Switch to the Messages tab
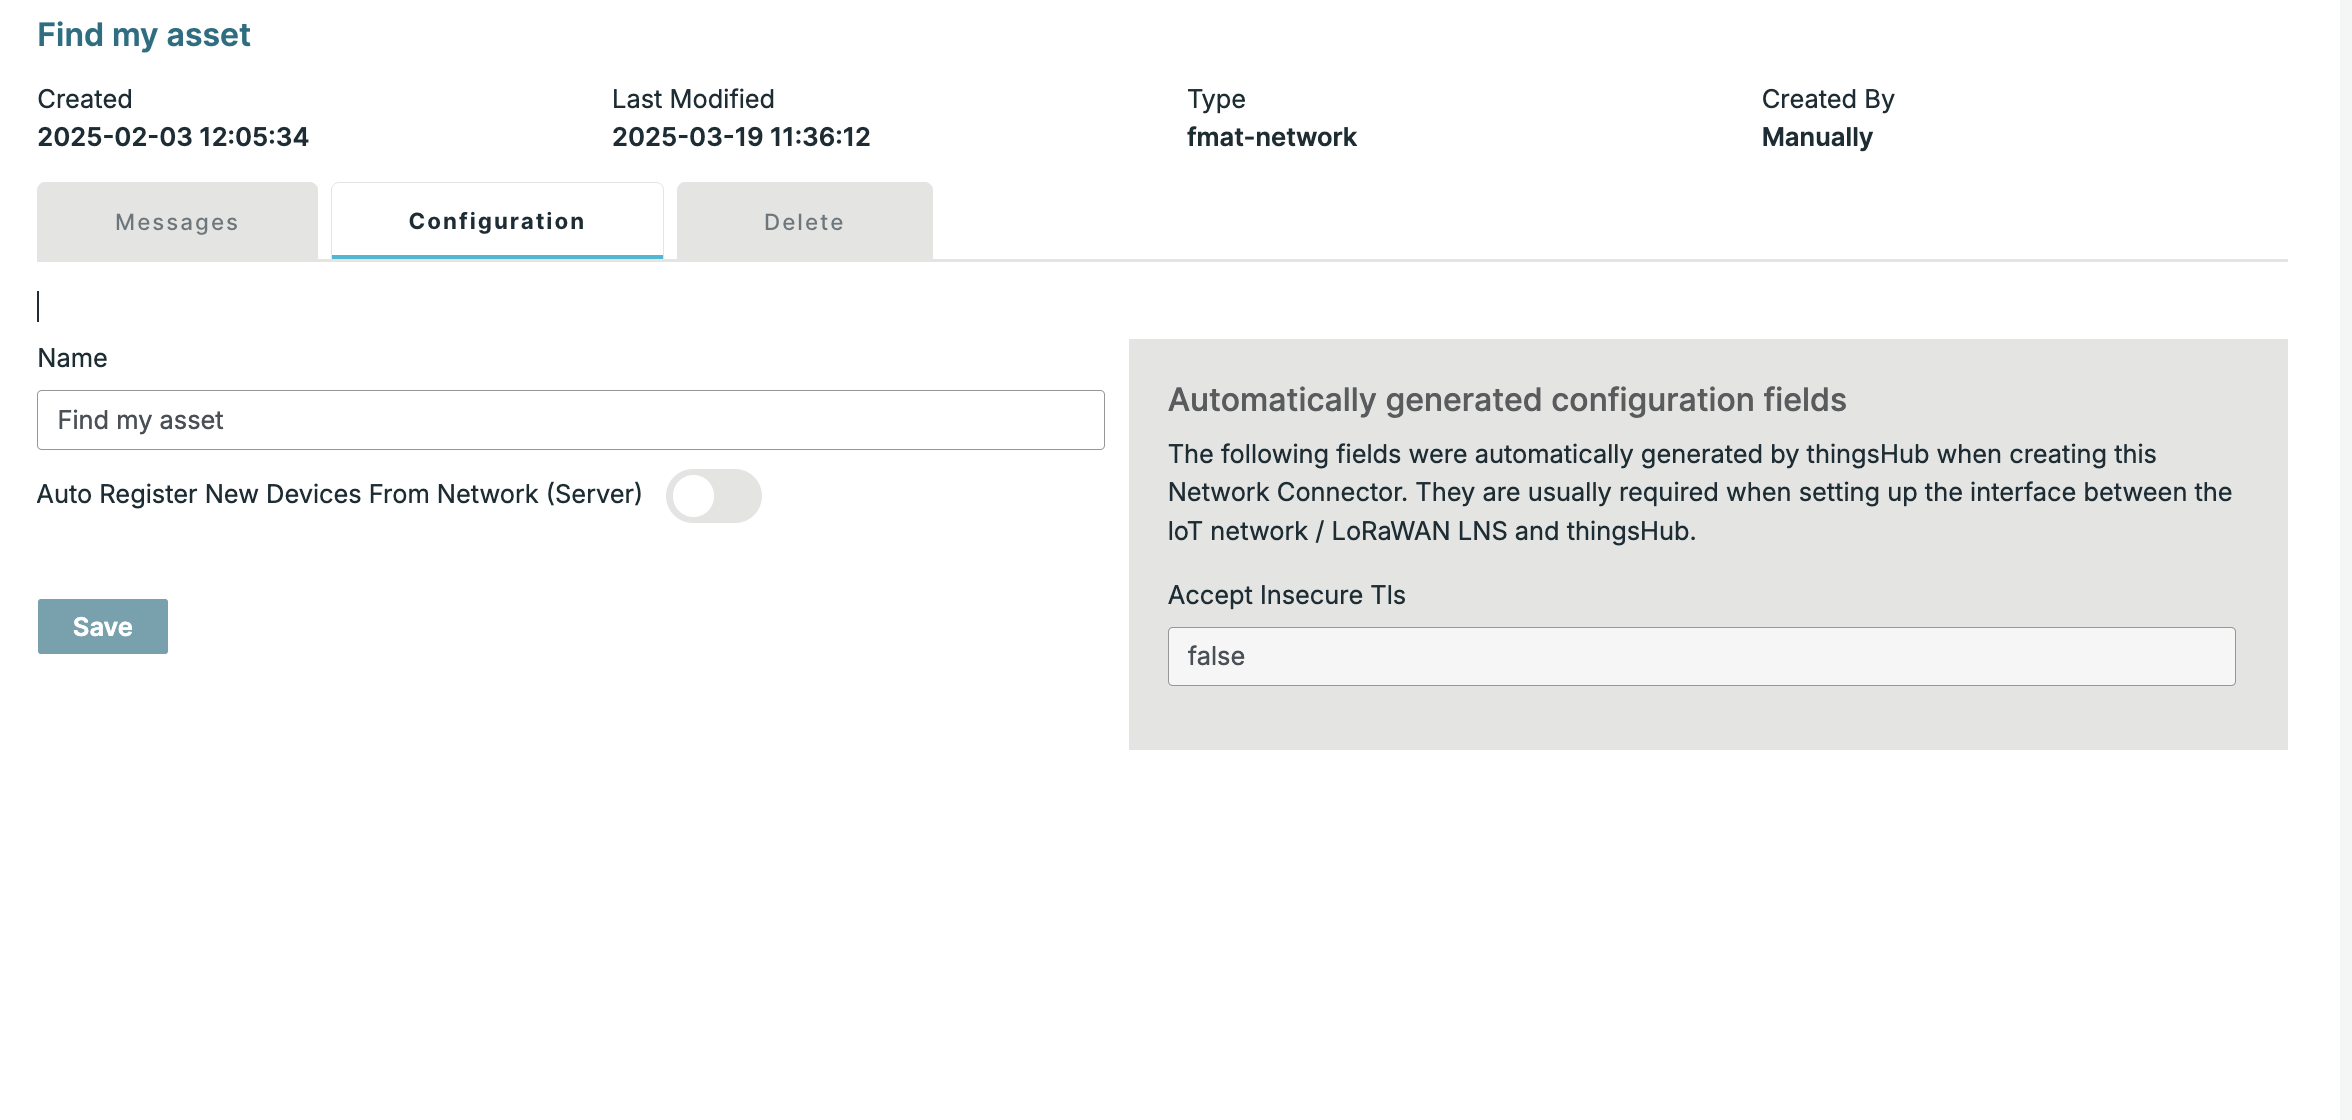This screenshot has width=2352, height=1120. [177, 222]
